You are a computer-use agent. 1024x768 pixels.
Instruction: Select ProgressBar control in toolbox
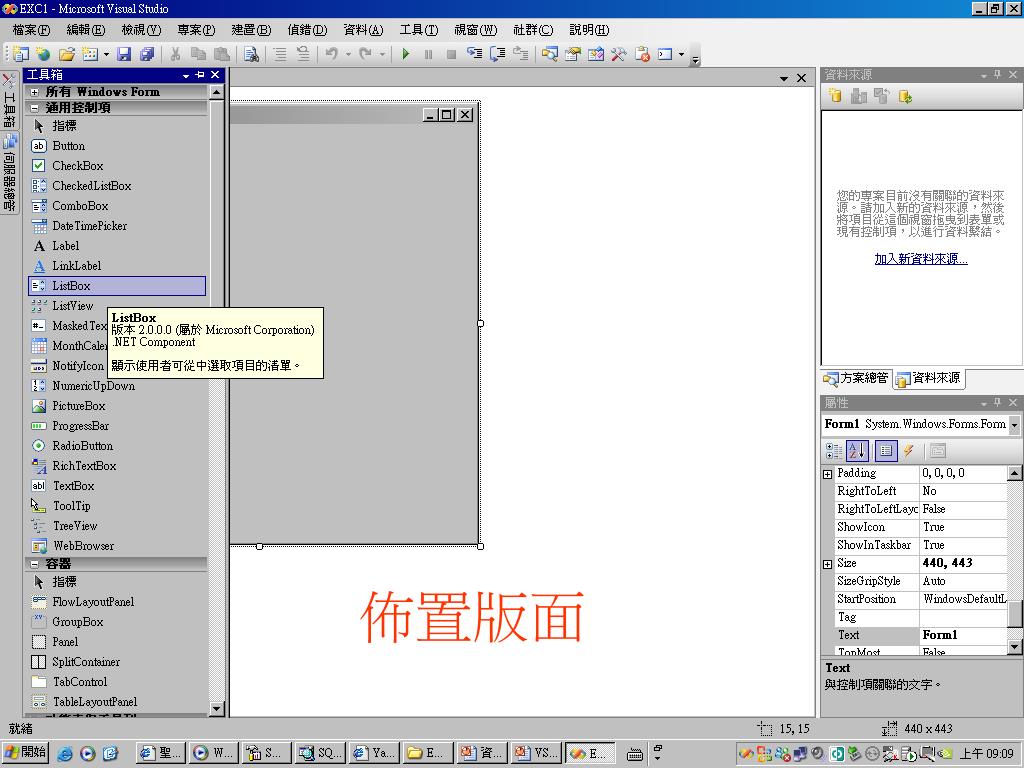click(118, 426)
